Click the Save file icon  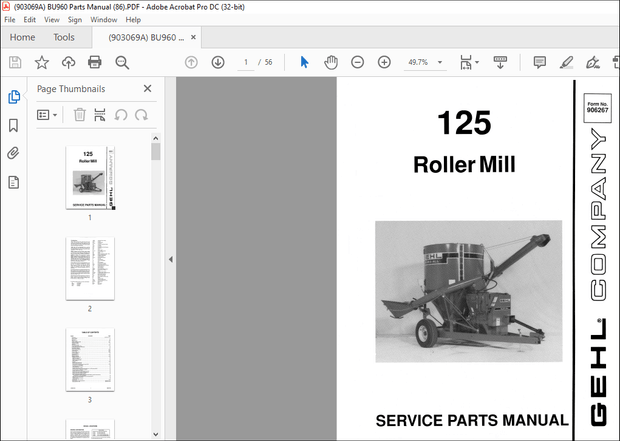[15, 62]
